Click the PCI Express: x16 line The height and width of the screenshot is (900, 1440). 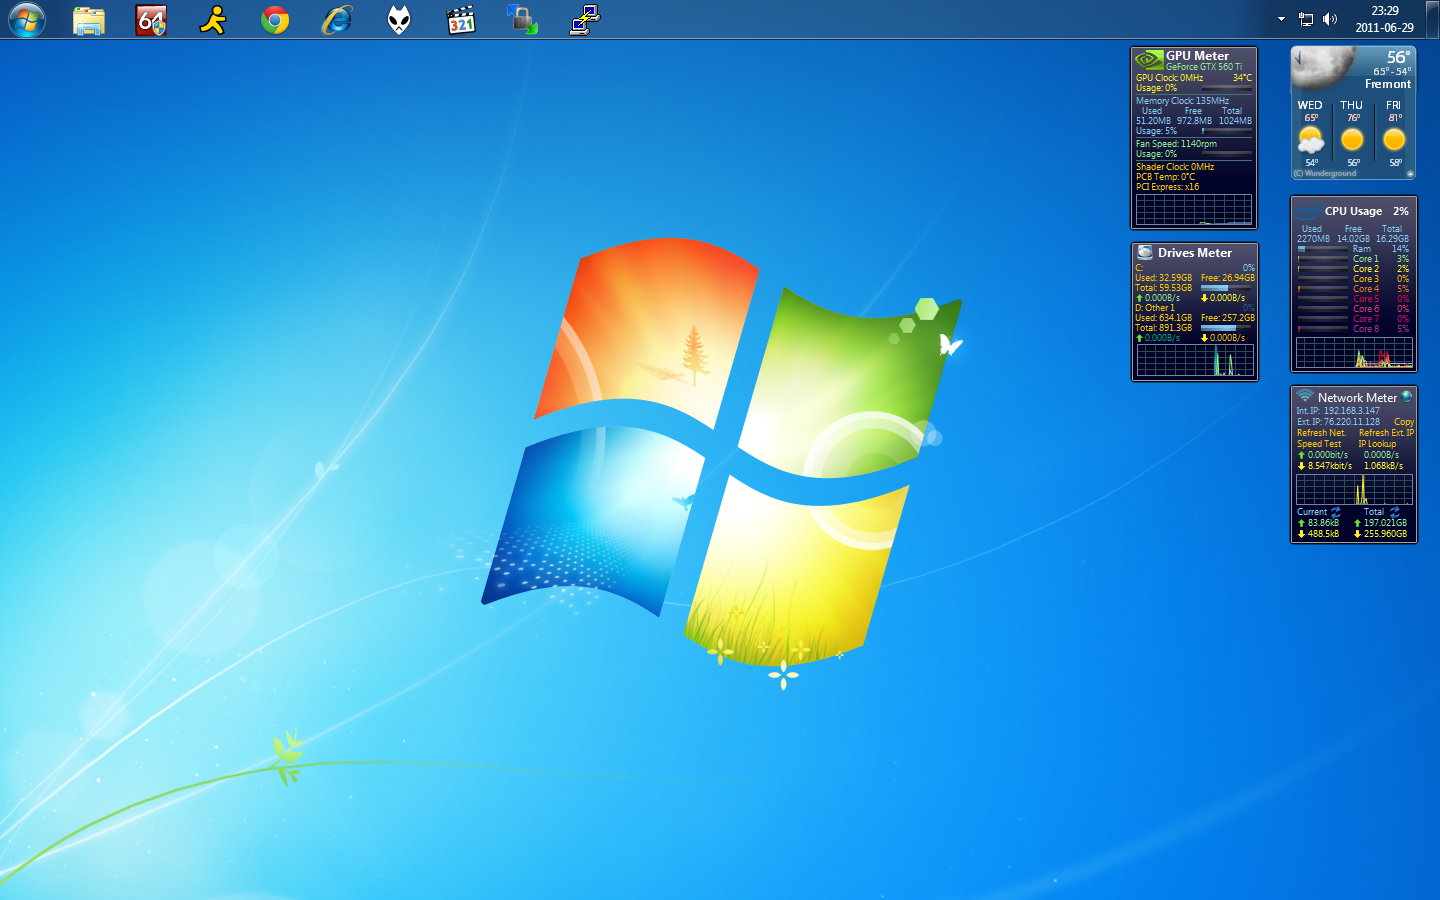(1167, 187)
